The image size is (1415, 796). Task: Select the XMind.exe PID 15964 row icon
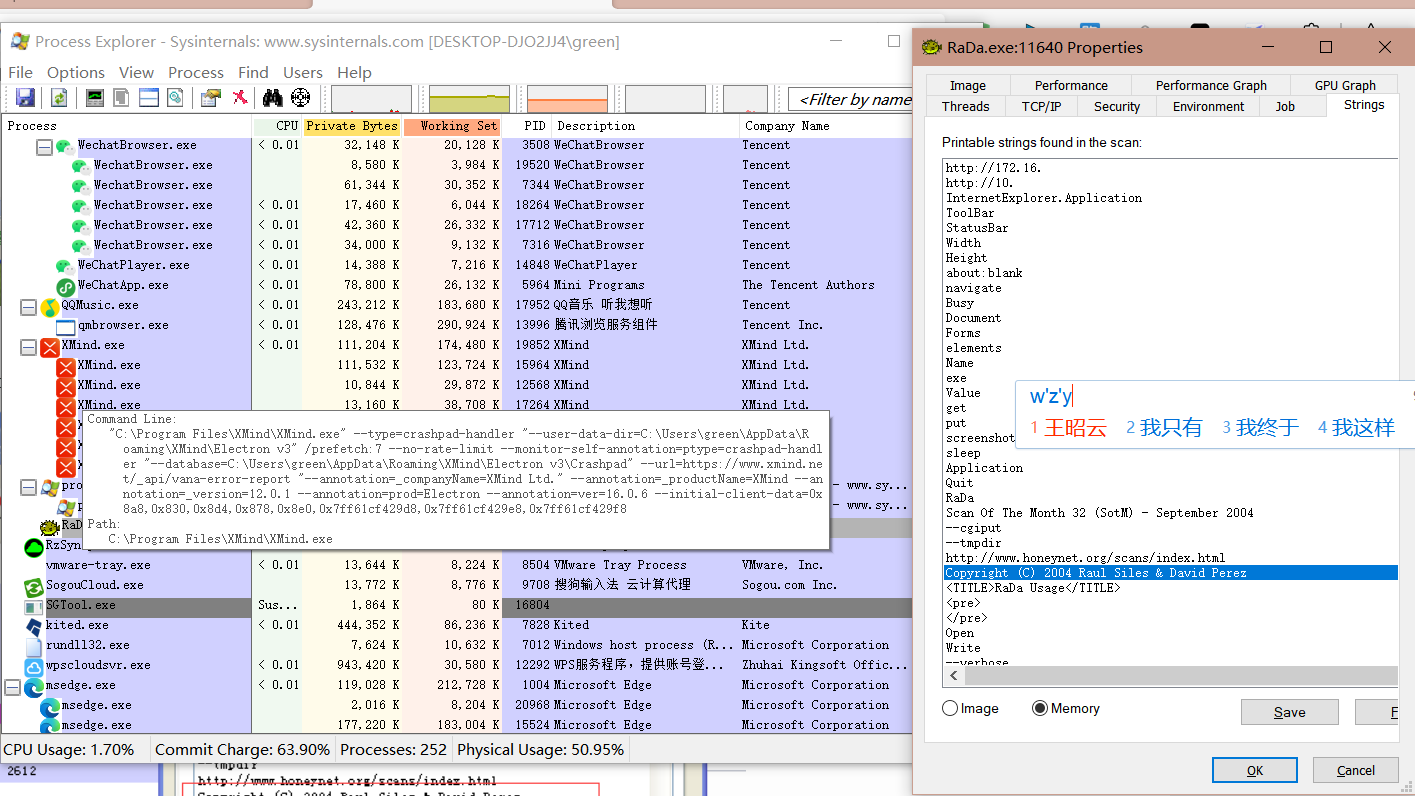66,366
